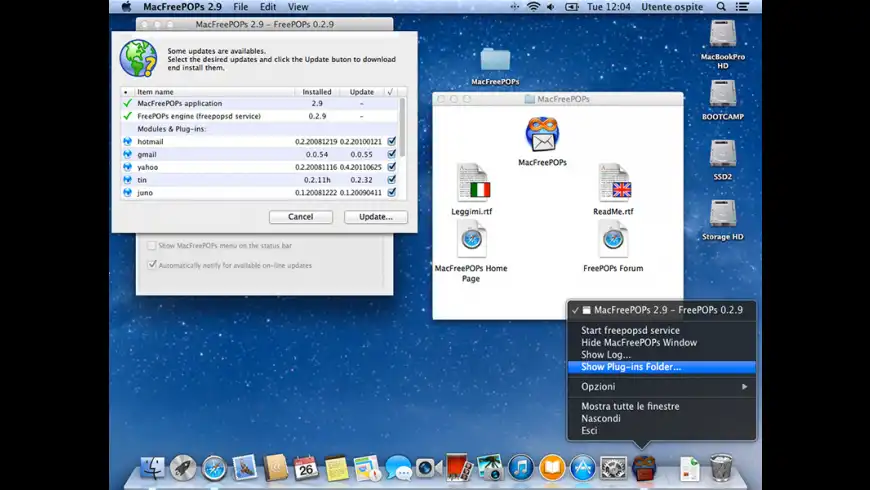Open Messages from the dock
The height and width of the screenshot is (490, 870).
coord(398,468)
